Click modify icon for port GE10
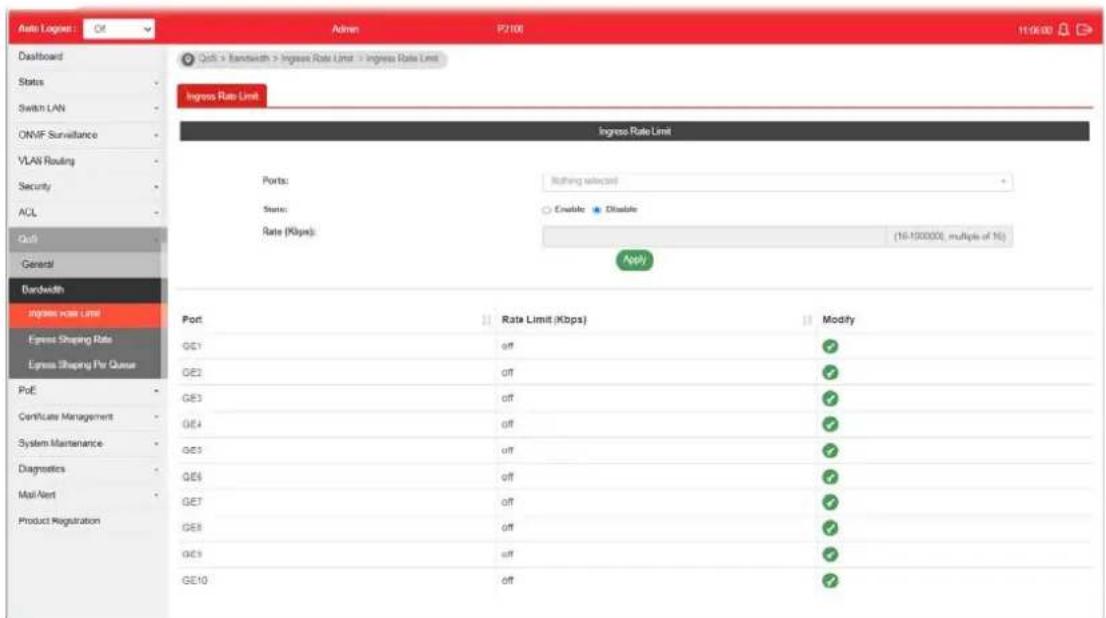1106x618 pixels. tap(830, 581)
